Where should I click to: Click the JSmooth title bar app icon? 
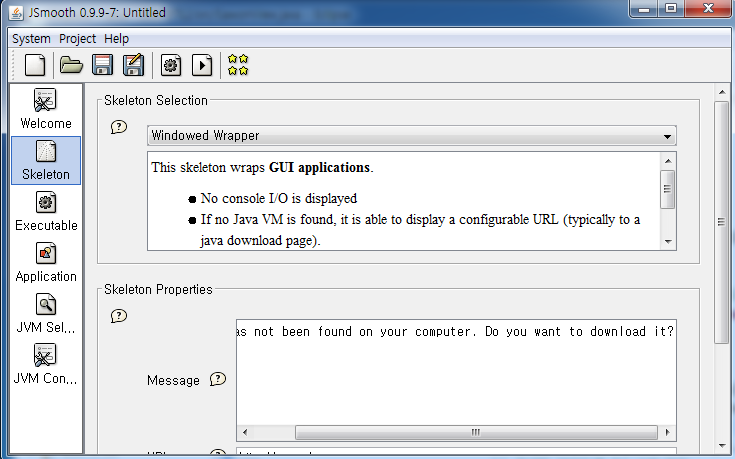click(x=16, y=13)
